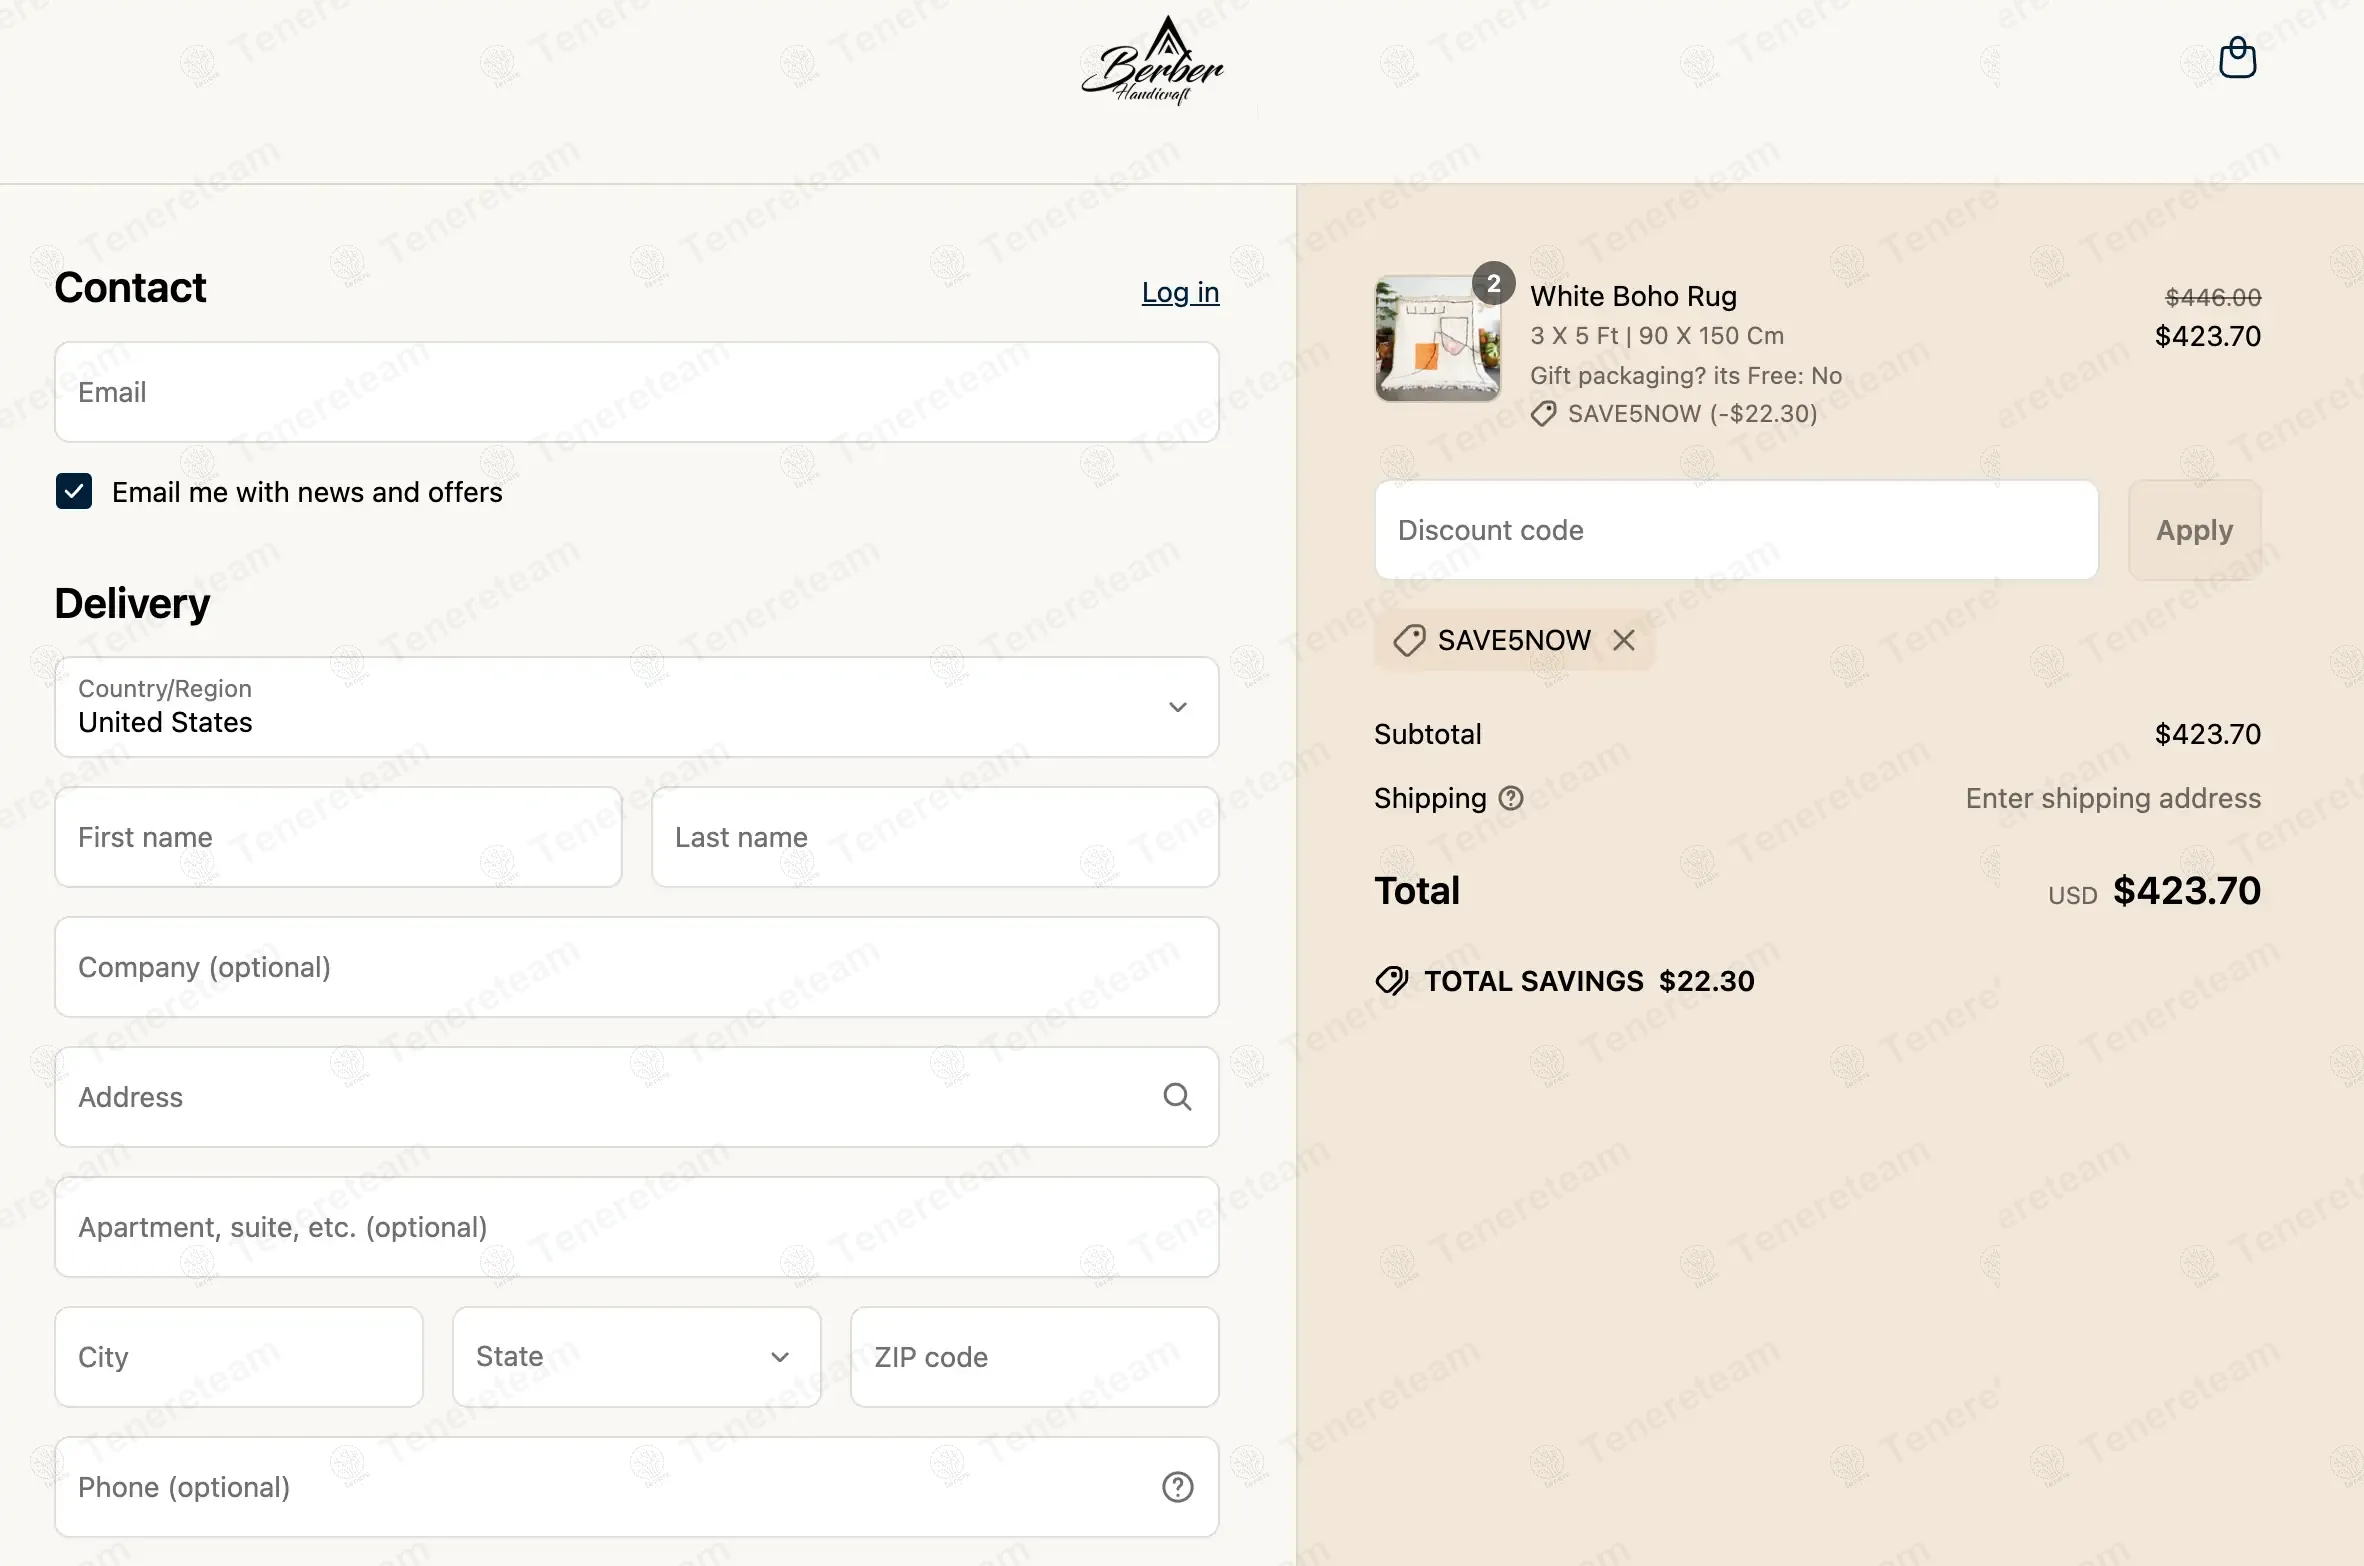Click the Log in link
The width and height of the screenshot is (2364, 1566).
[1180, 292]
